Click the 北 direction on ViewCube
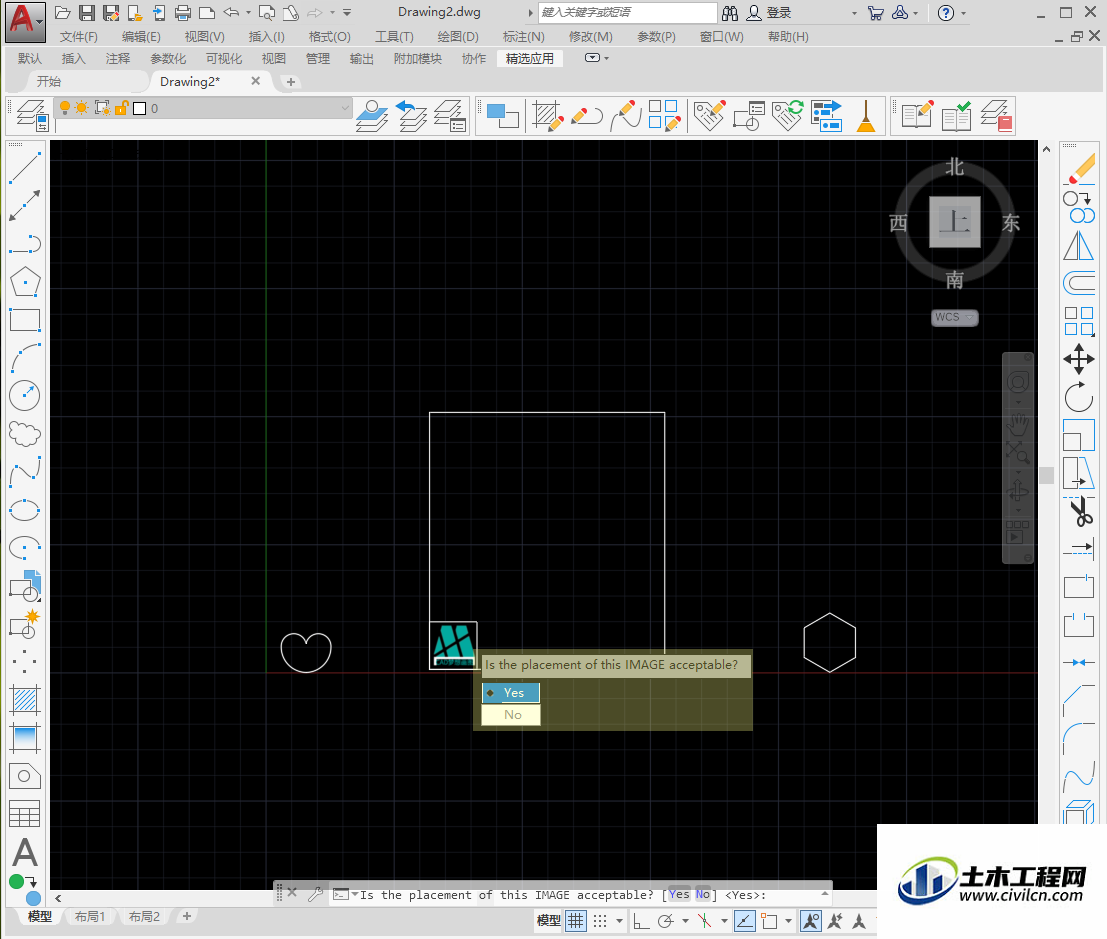 955,167
